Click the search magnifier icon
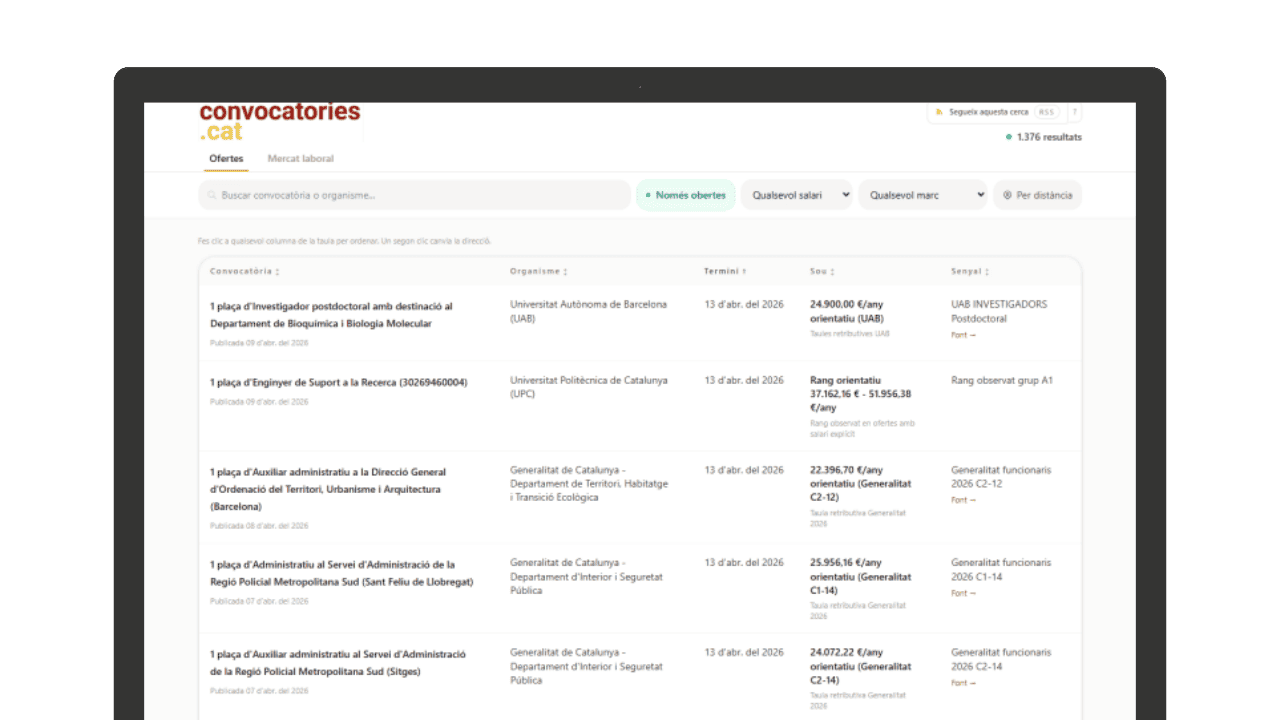 (212, 196)
